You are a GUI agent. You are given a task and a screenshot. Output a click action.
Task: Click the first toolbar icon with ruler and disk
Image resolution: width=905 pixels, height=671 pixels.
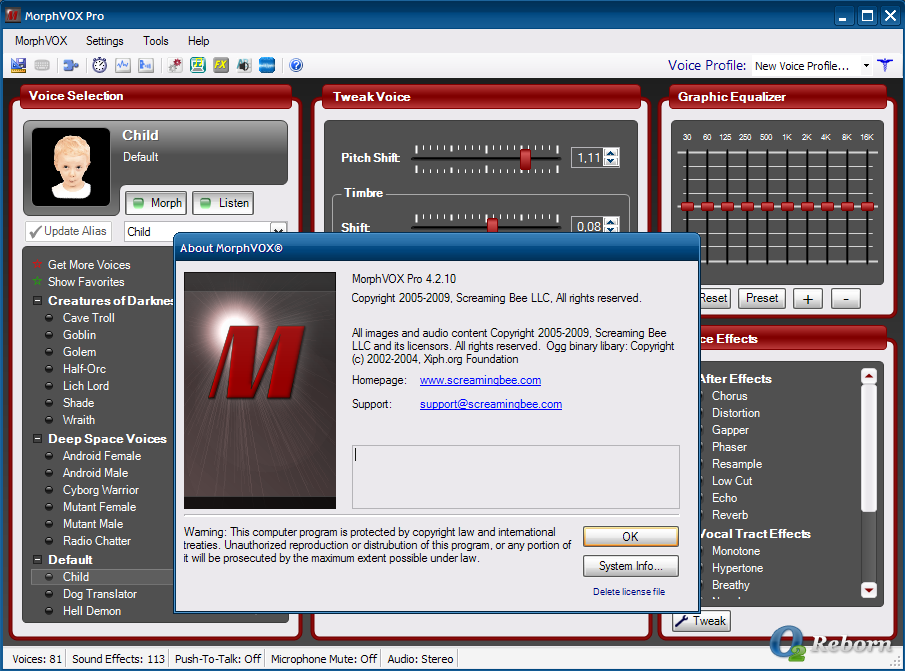[18, 65]
